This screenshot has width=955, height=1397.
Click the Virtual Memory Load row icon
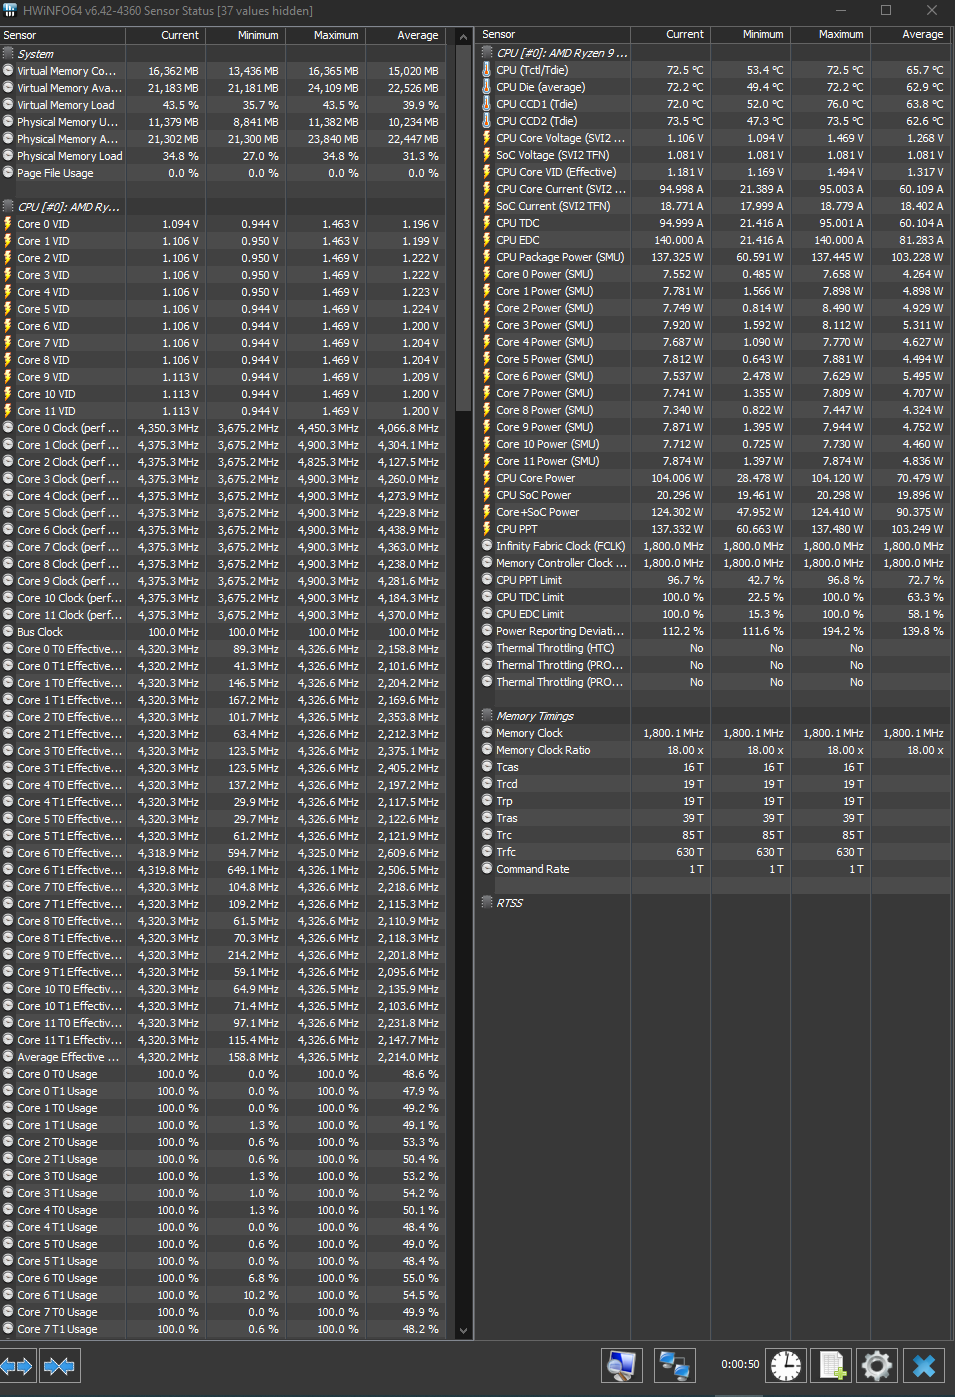click(x=8, y=105)
